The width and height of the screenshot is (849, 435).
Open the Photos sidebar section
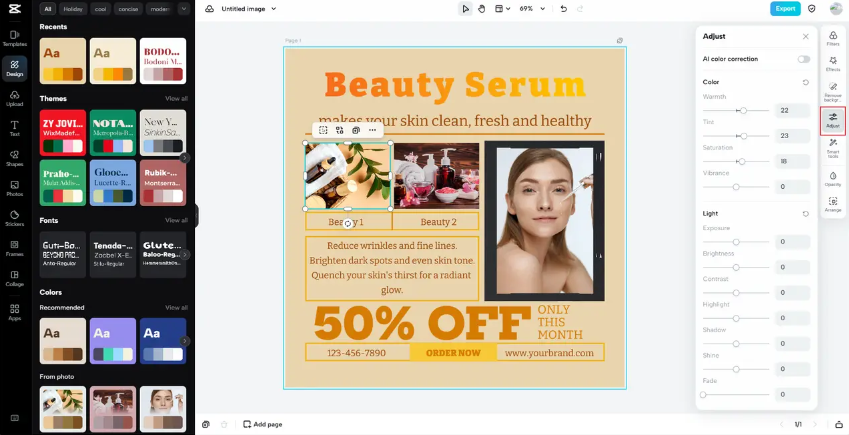point(15,189)
